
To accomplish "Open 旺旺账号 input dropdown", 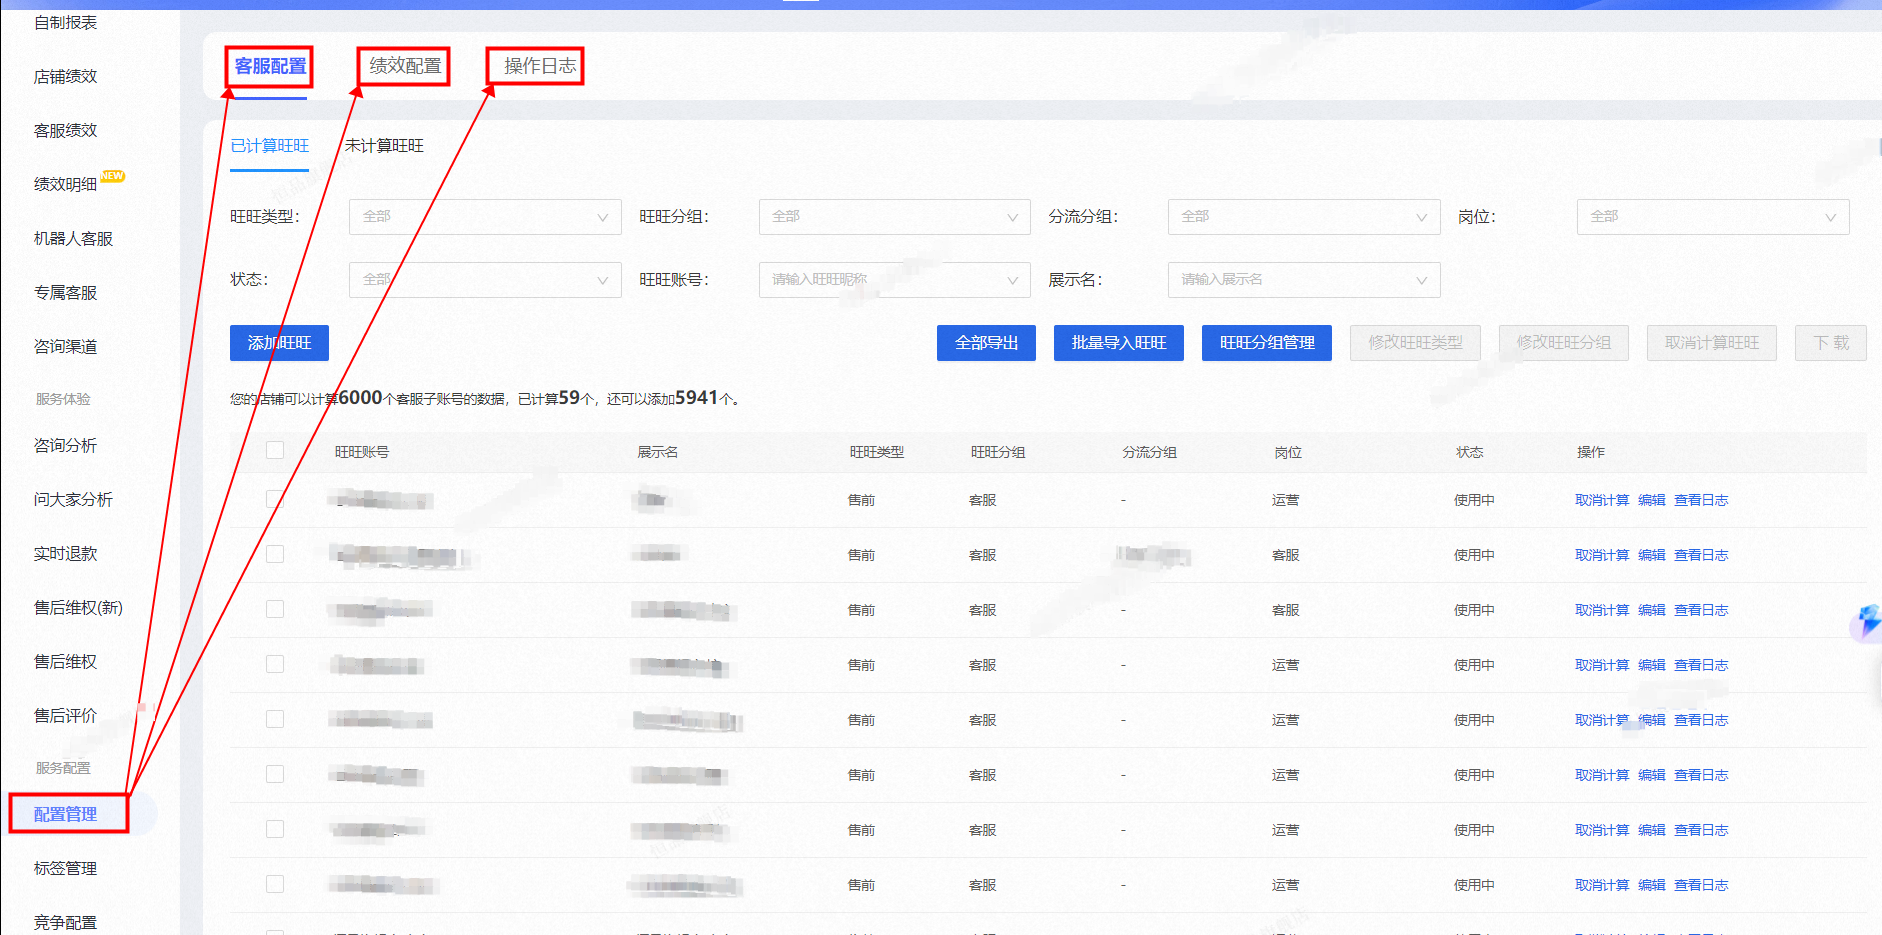I will tap(894, 280).
